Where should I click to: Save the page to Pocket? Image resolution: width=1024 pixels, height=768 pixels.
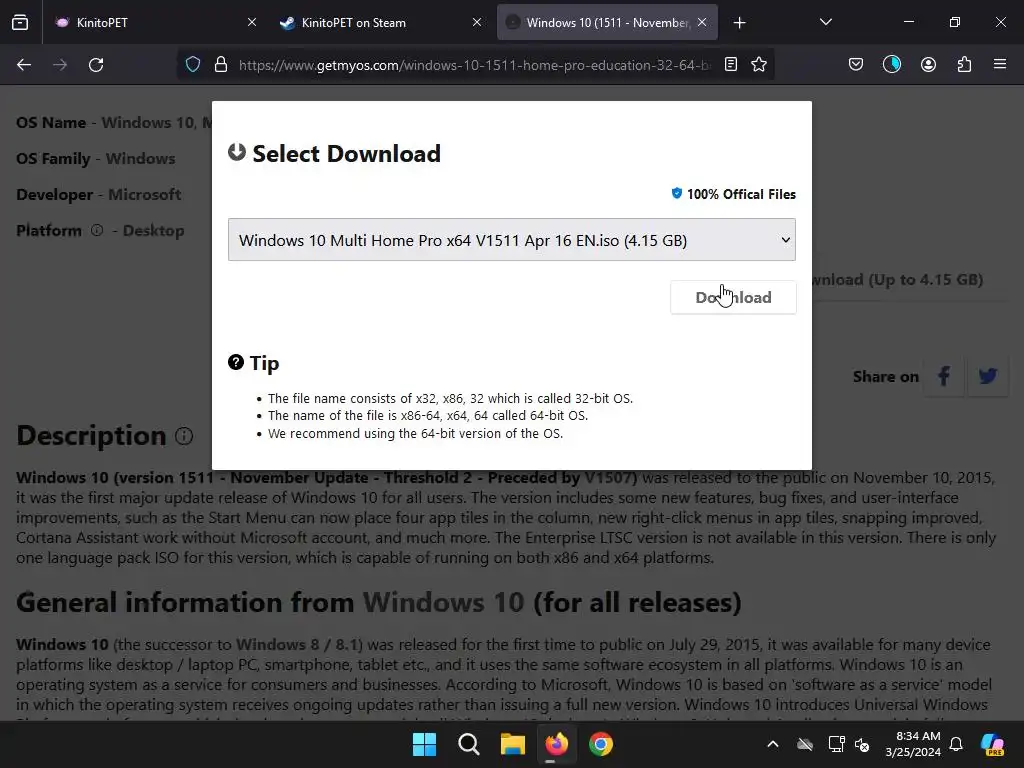point(856,65)
